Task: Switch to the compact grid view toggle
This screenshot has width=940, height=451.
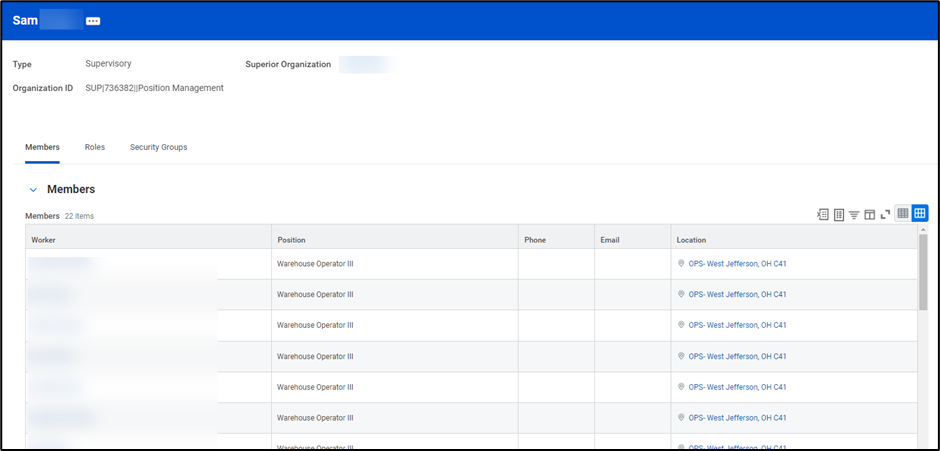Action: pos(903,213)
